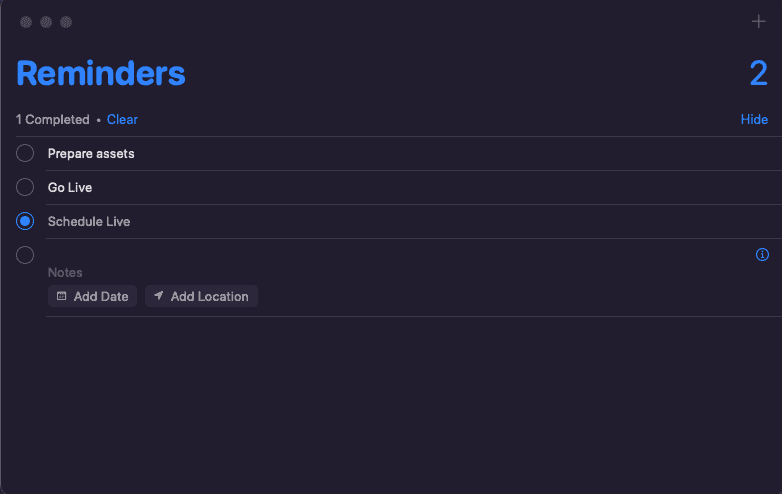Click the 1 Completed label
This screenshot has width=782, height=494.
(52, 119)
